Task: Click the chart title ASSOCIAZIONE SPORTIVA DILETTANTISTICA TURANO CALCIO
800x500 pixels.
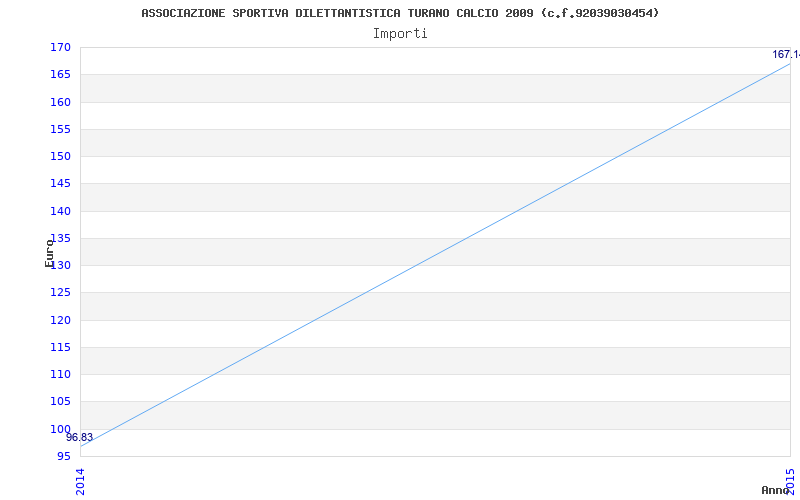Action: coord(400,13)
